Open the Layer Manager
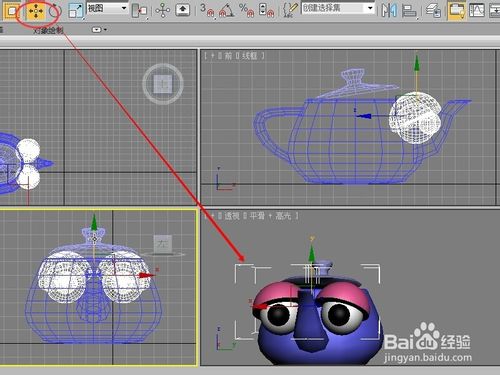The height and width of the screenshot is (375, 500). 434,10
